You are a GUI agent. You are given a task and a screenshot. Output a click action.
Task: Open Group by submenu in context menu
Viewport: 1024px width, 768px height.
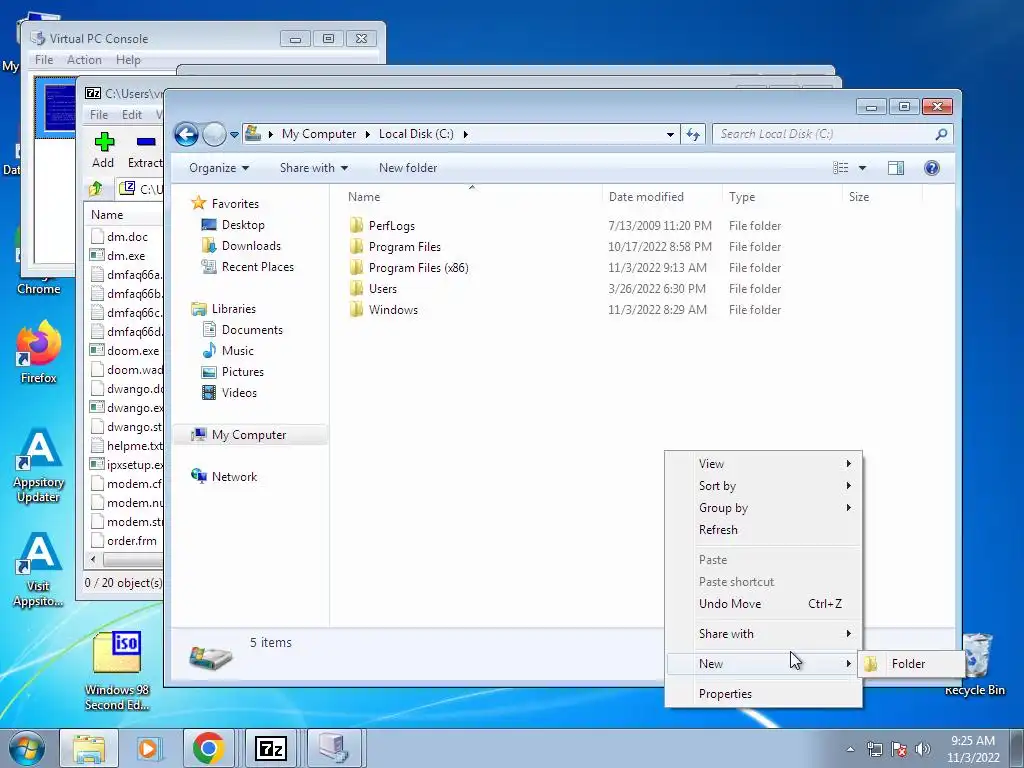tap(763, 508)
